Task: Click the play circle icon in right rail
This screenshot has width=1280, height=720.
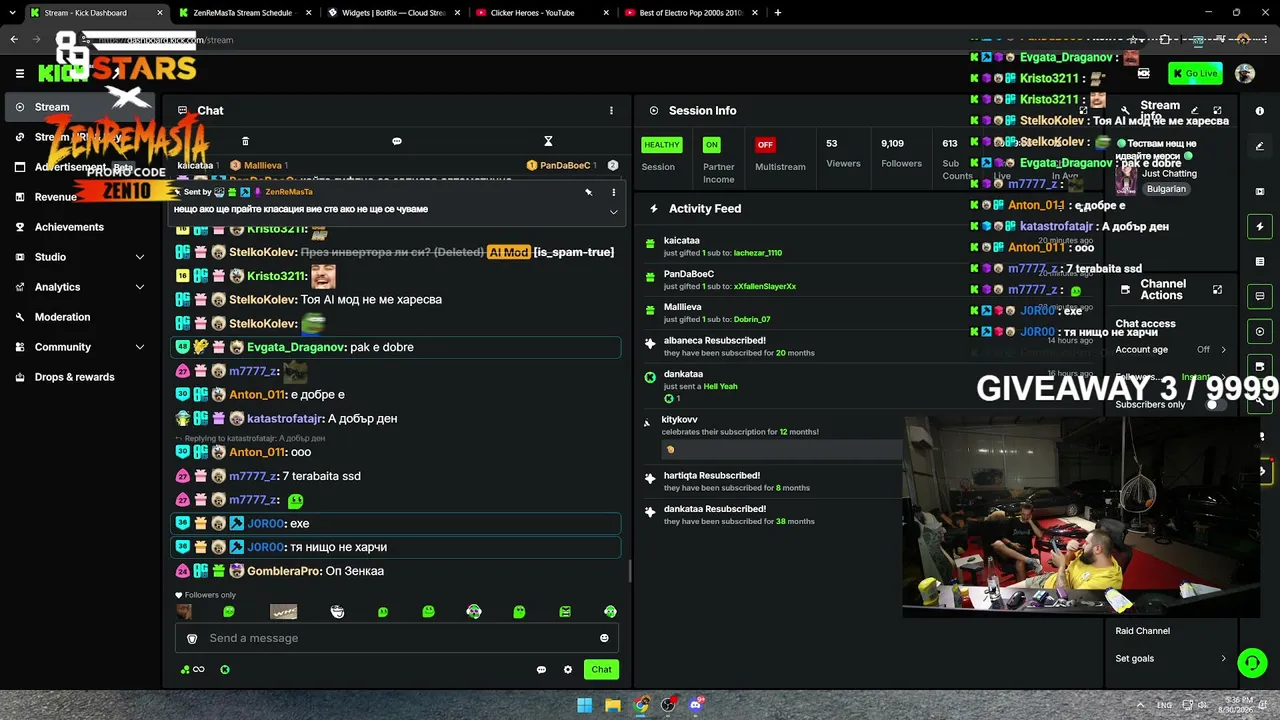Action: 1260,331
